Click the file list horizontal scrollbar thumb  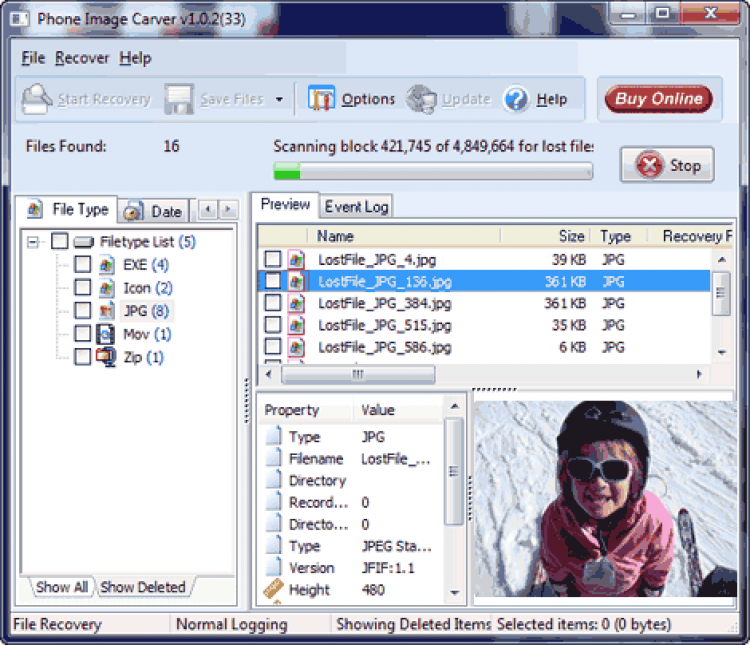[358, 374]
